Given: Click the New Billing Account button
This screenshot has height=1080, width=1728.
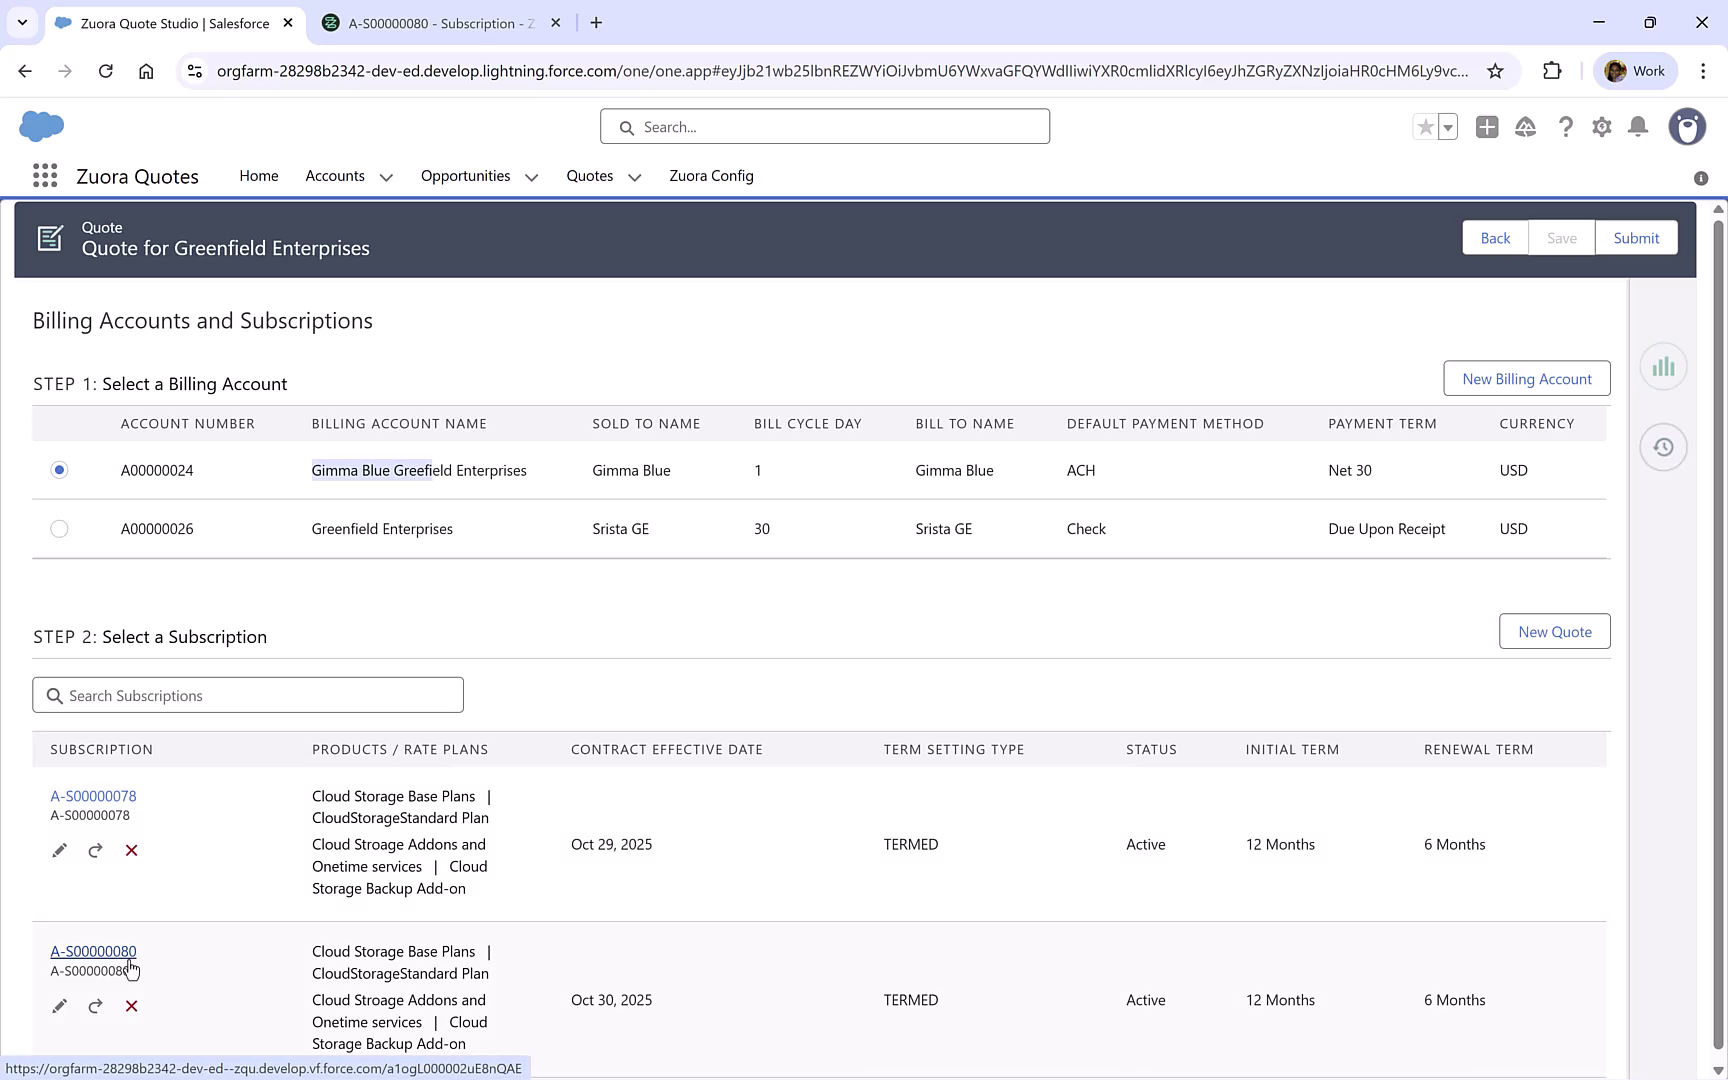Looking at the screenshot, I should 1526,379.
